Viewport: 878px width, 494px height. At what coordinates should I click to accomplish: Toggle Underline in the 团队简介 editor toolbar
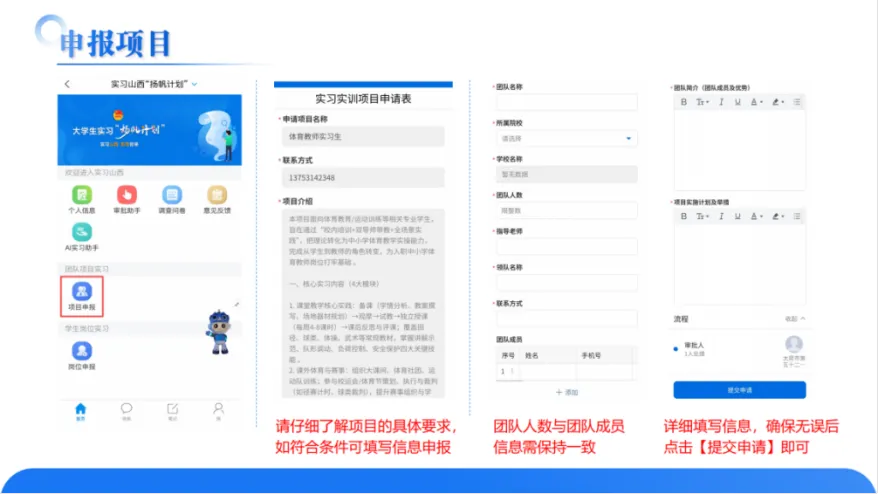pyautogui.click(x=737, y=102)
